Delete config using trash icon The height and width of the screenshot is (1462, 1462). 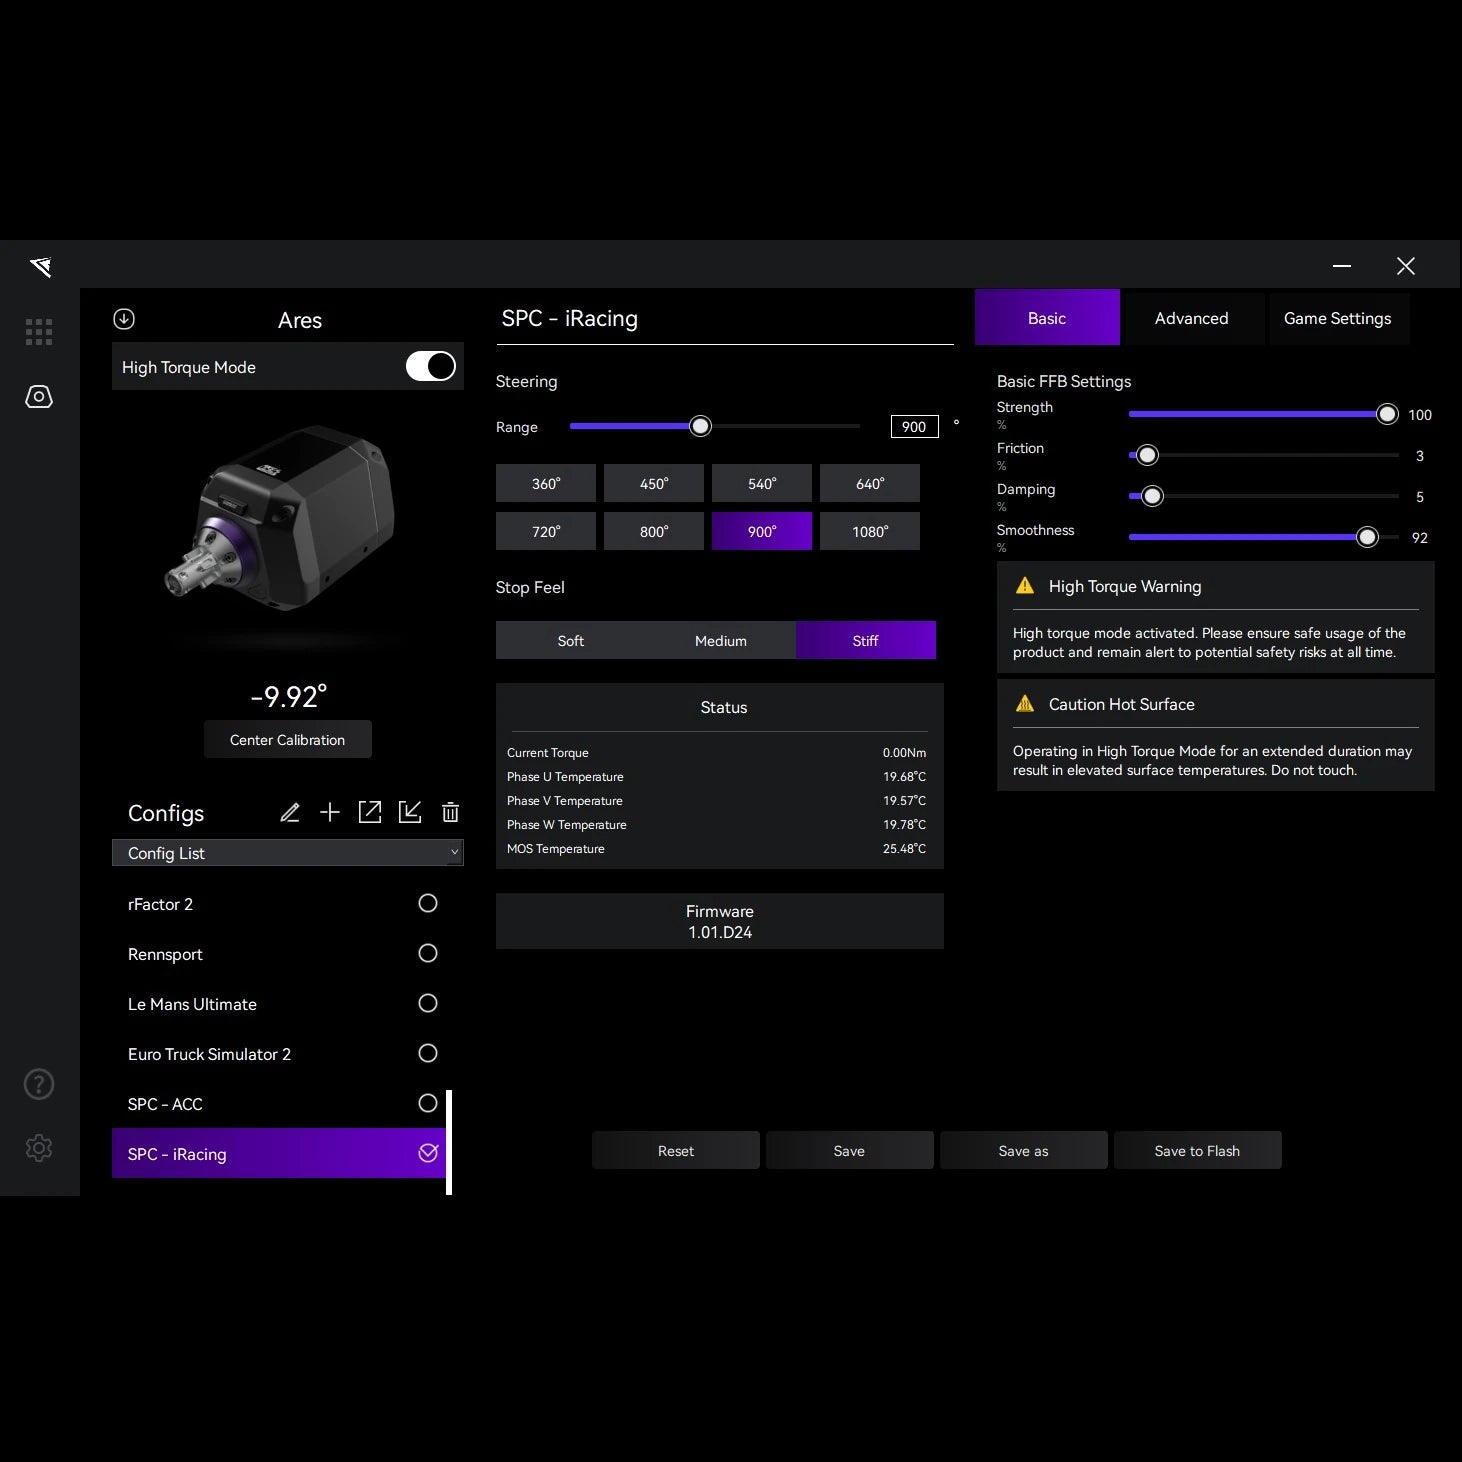[450, 813]
